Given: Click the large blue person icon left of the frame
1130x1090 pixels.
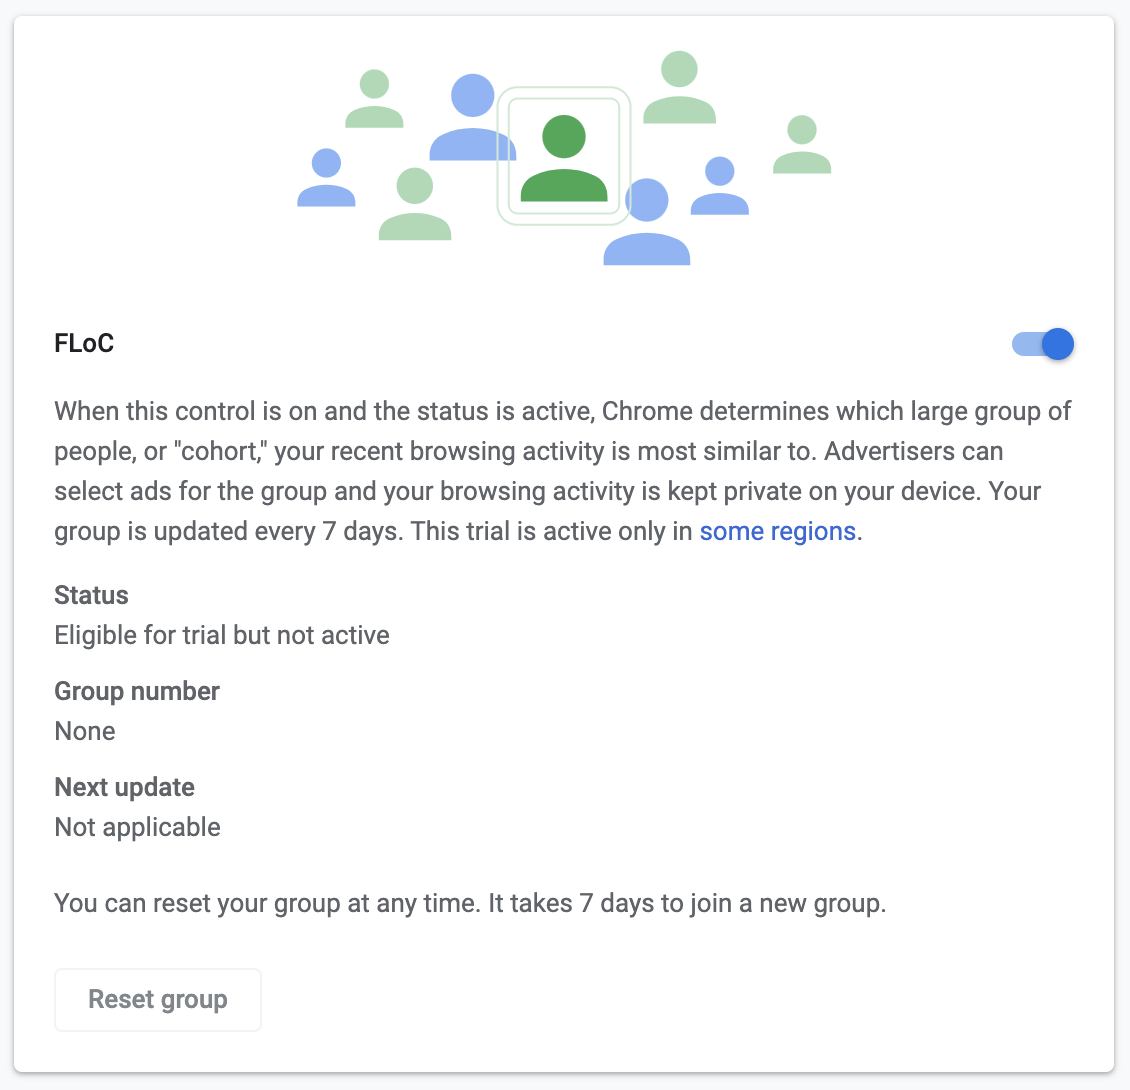Looking at the screenshot, I should pyautogui.click(x=473, y=120).
